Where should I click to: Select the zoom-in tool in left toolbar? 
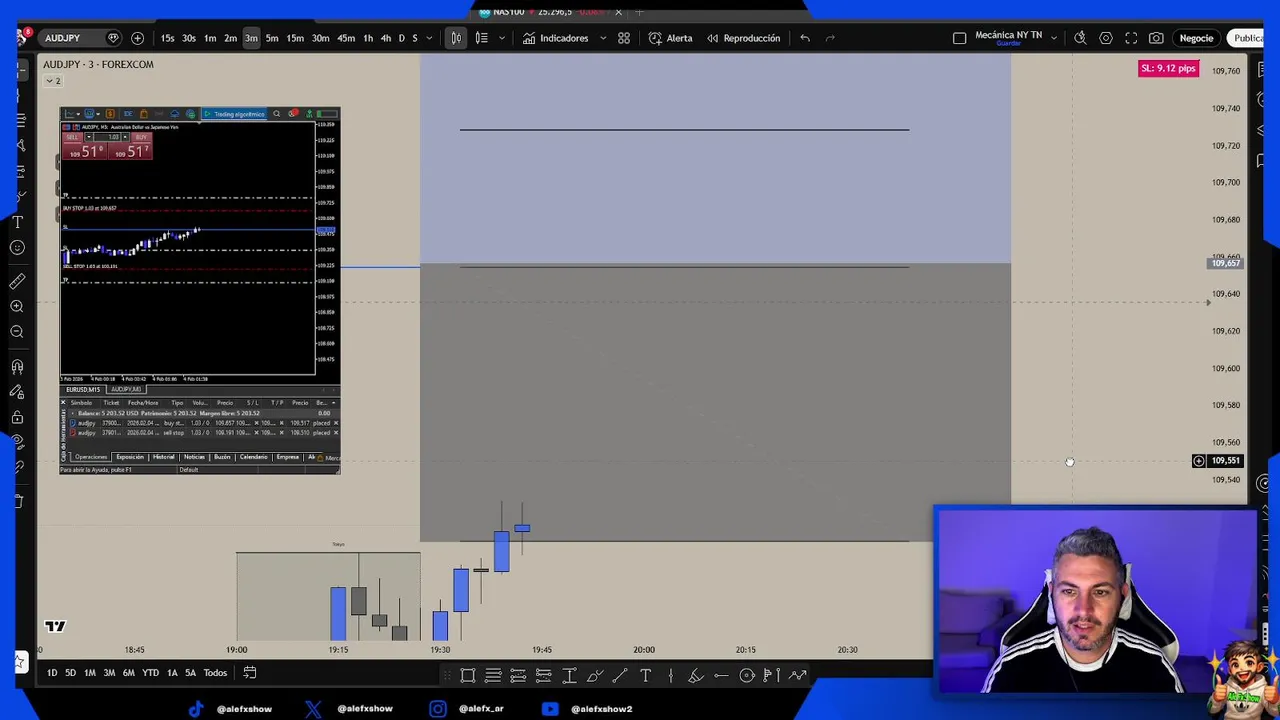coord(17,307)
